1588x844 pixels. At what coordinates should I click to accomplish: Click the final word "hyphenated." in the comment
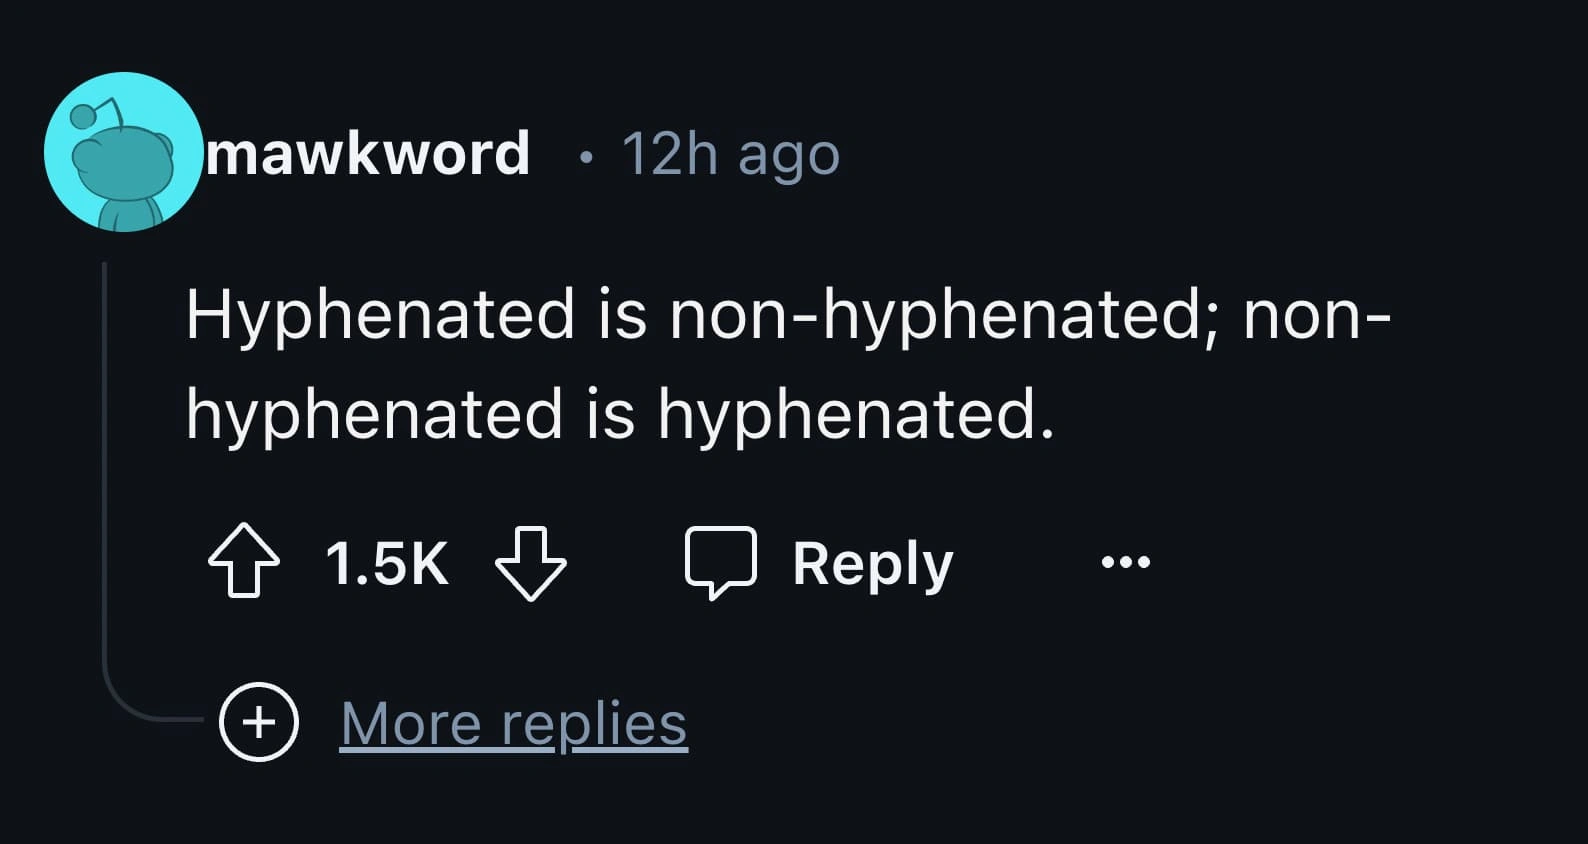click(855, 414)
